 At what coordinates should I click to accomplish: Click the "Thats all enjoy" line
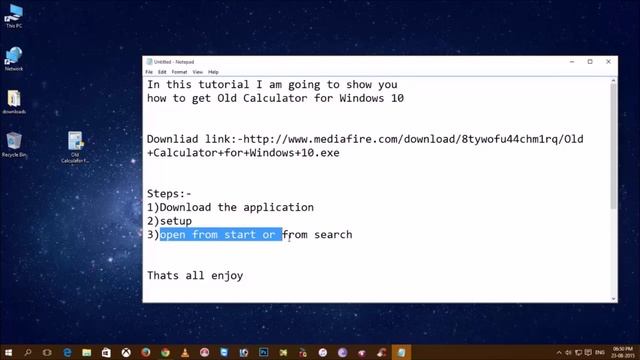(x=195, y=276)
